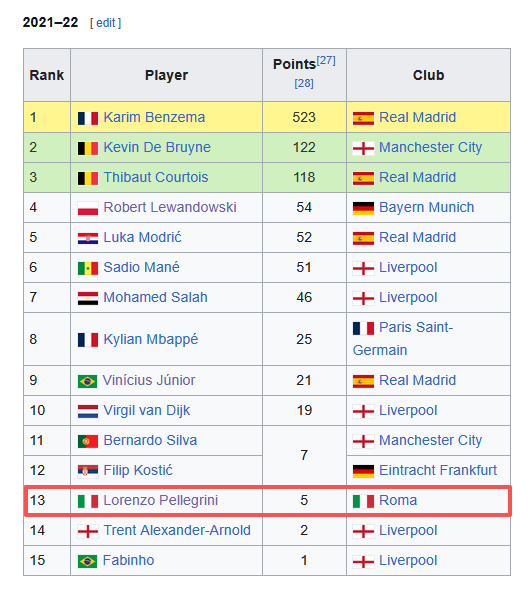Click the Dutch flag beside Virgil van Dijk
The width and height of the screenshot is (528, 601).
[x=88, y=411]
